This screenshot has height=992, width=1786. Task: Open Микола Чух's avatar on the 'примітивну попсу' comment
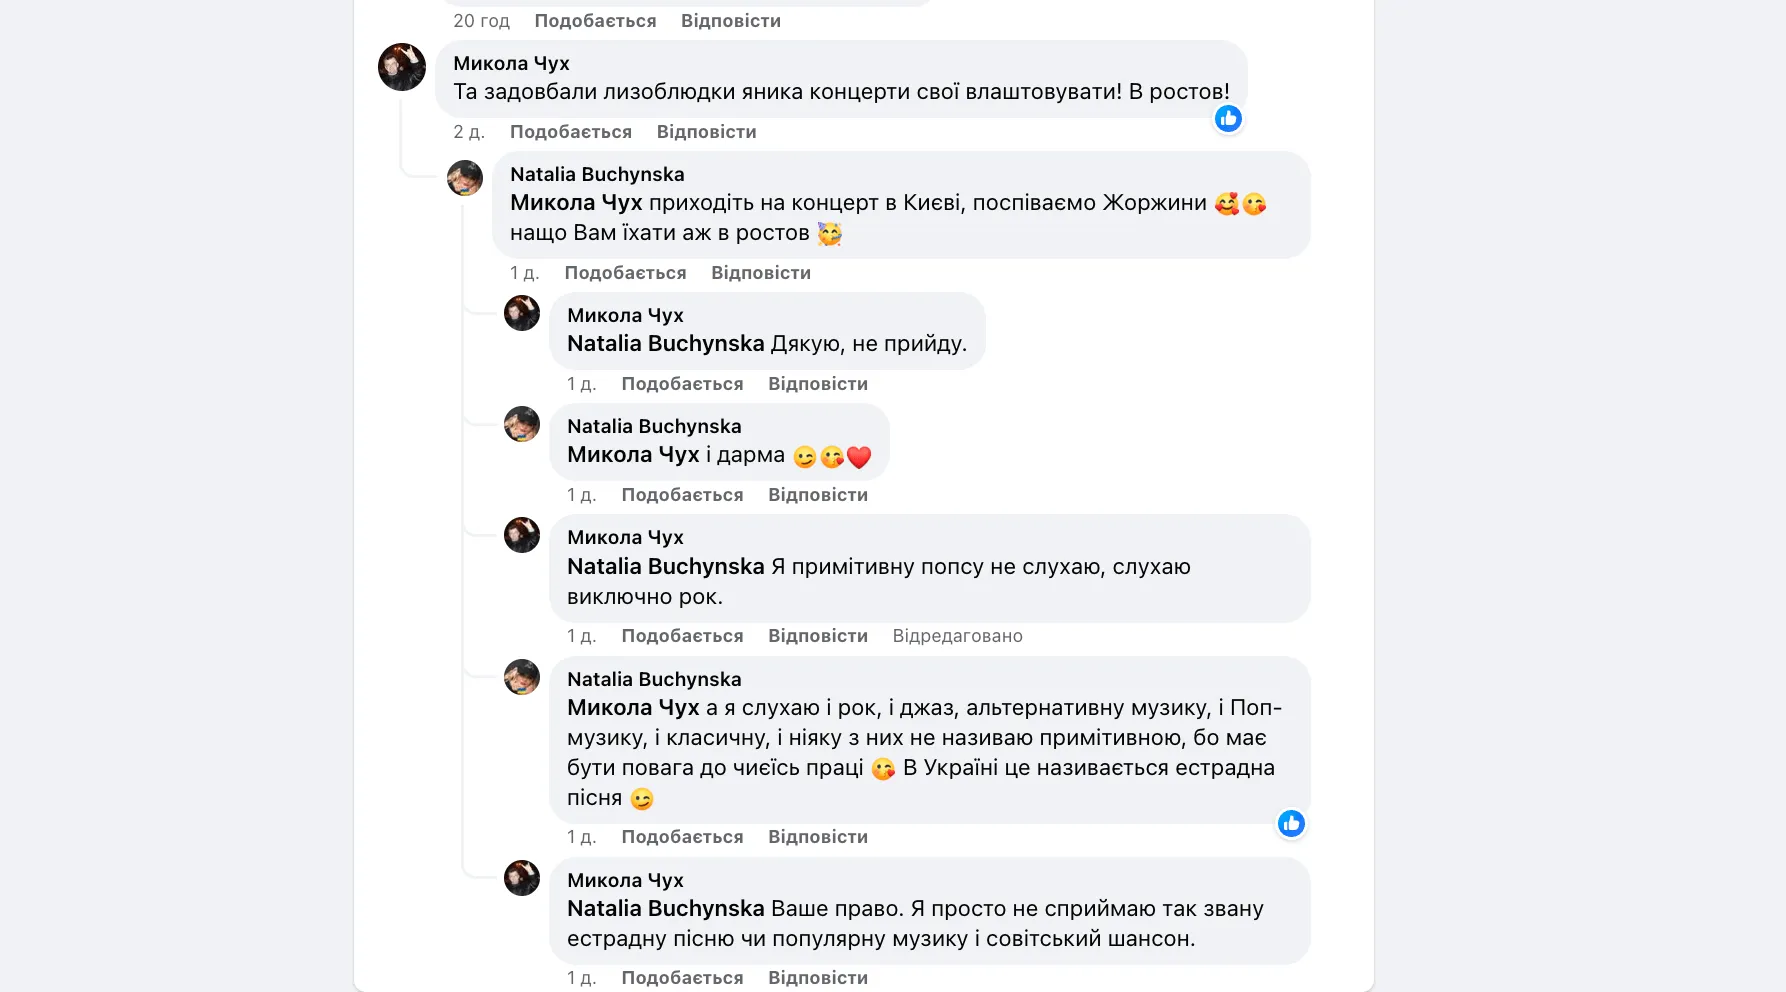click(x=522, y=535)
